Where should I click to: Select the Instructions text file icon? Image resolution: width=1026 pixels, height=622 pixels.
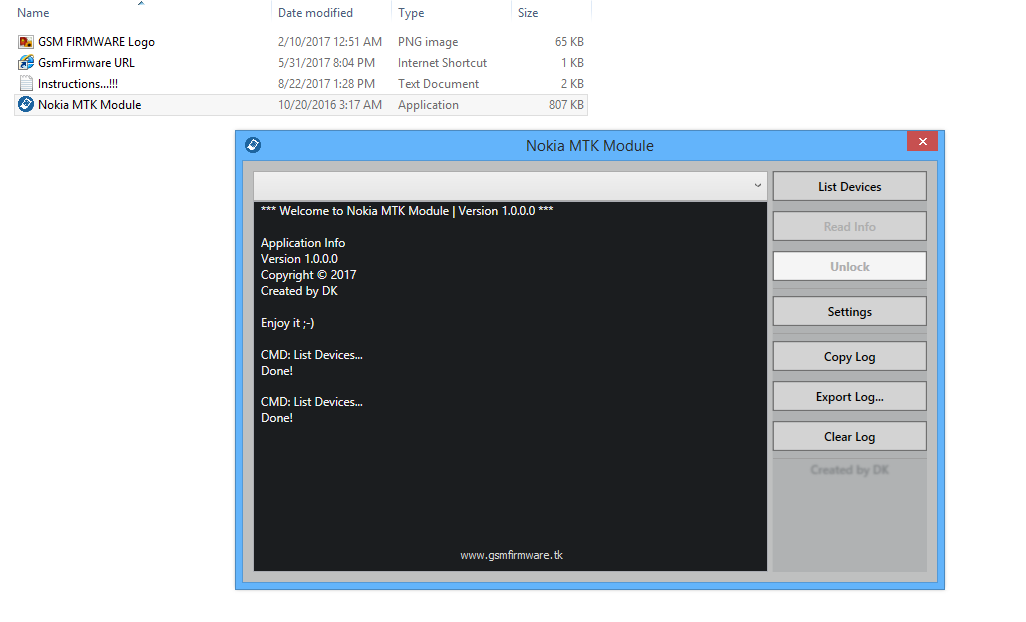[26, 84]
